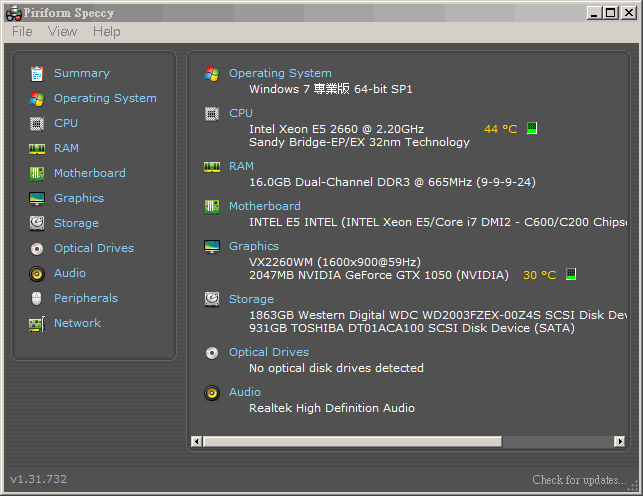Click Check for updates link
This screenshot has width=643, height=496.
(x=579, y=480)
